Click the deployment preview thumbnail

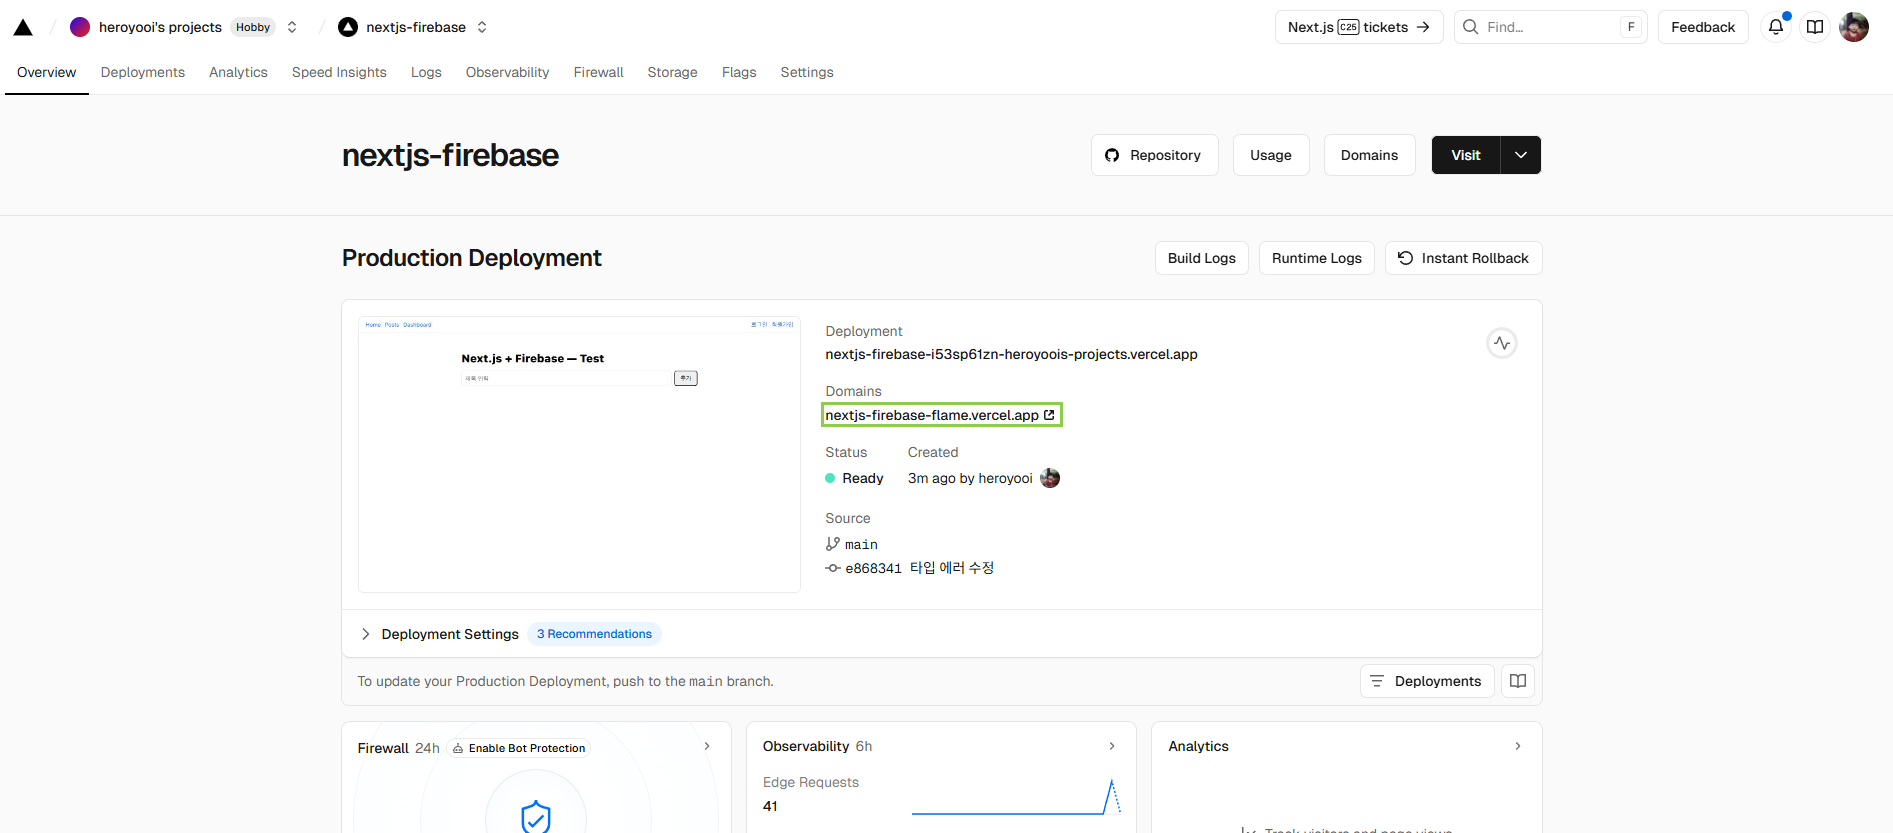579,454
